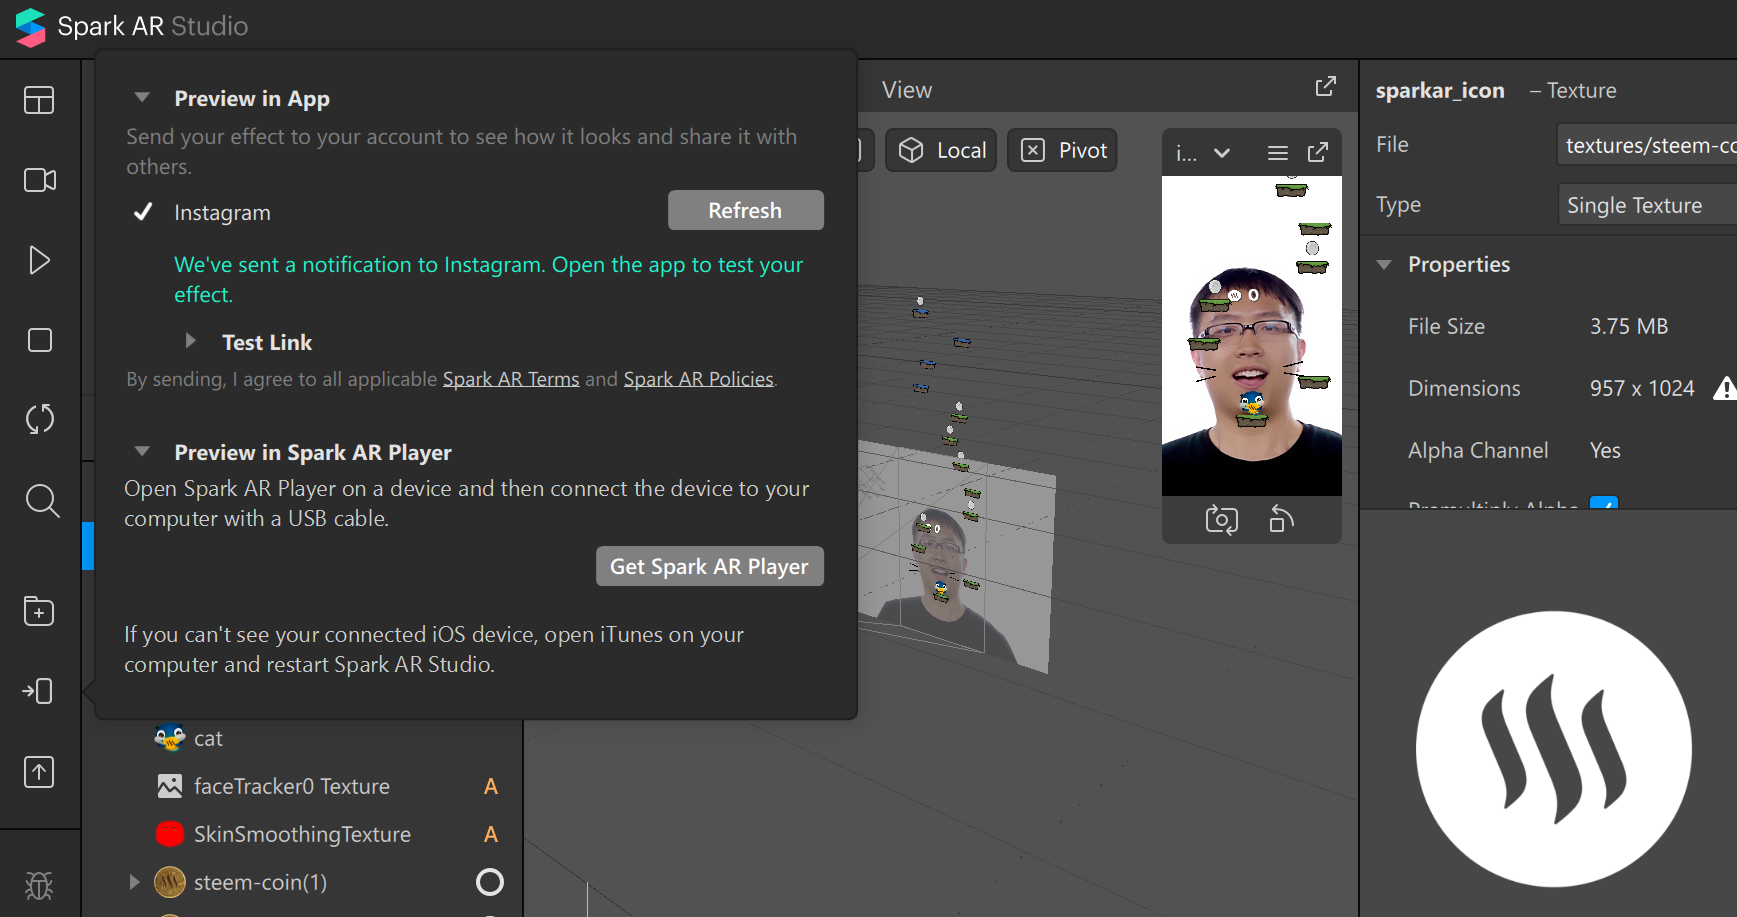Click the simulator camera switch icon

pos(1221,520)
